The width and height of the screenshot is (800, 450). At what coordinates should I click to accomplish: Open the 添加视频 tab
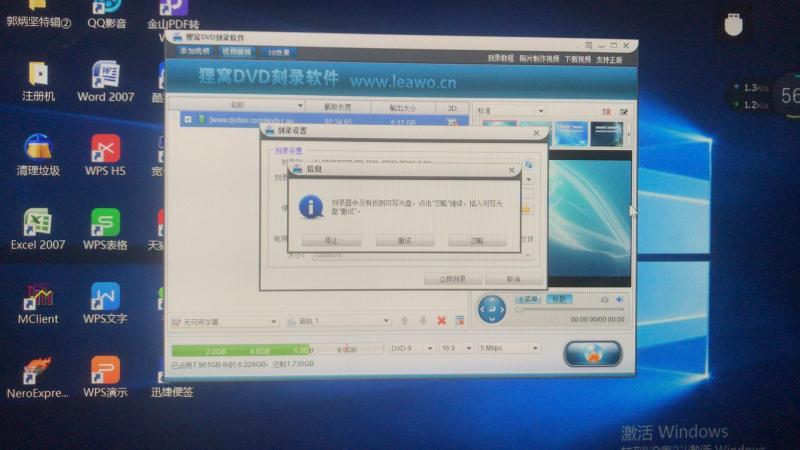(195, 51)
